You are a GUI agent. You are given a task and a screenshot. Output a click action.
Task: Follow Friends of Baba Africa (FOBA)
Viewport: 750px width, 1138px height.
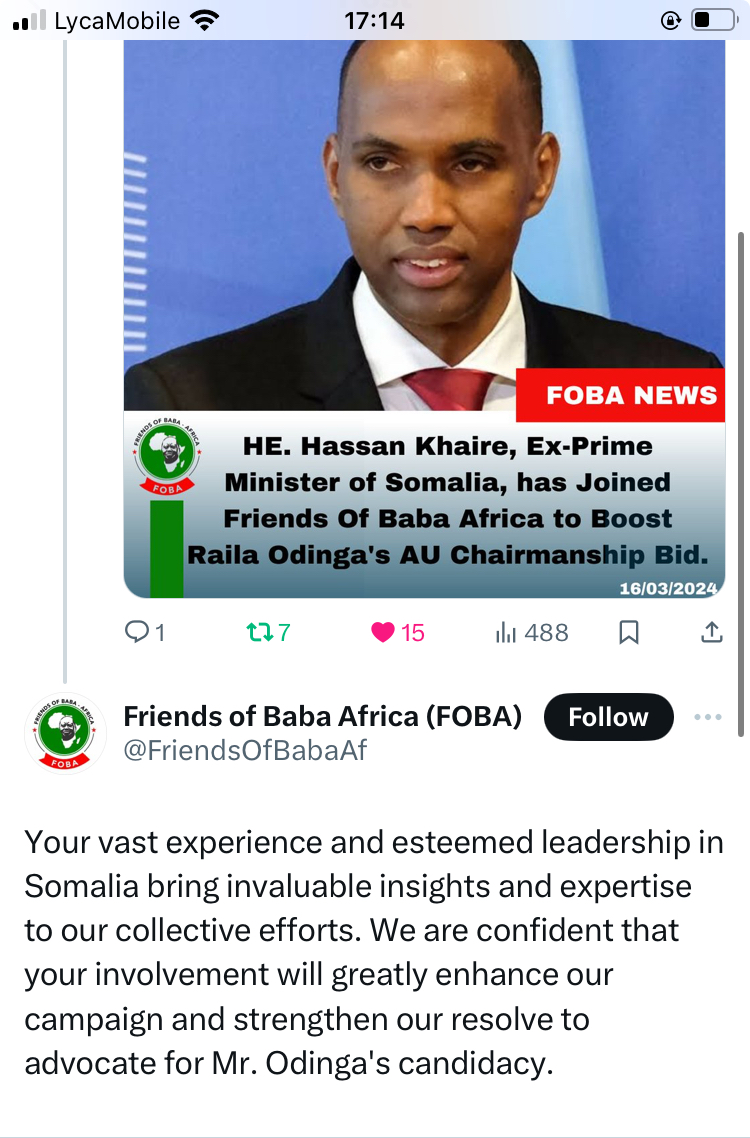tap(608, 717)
